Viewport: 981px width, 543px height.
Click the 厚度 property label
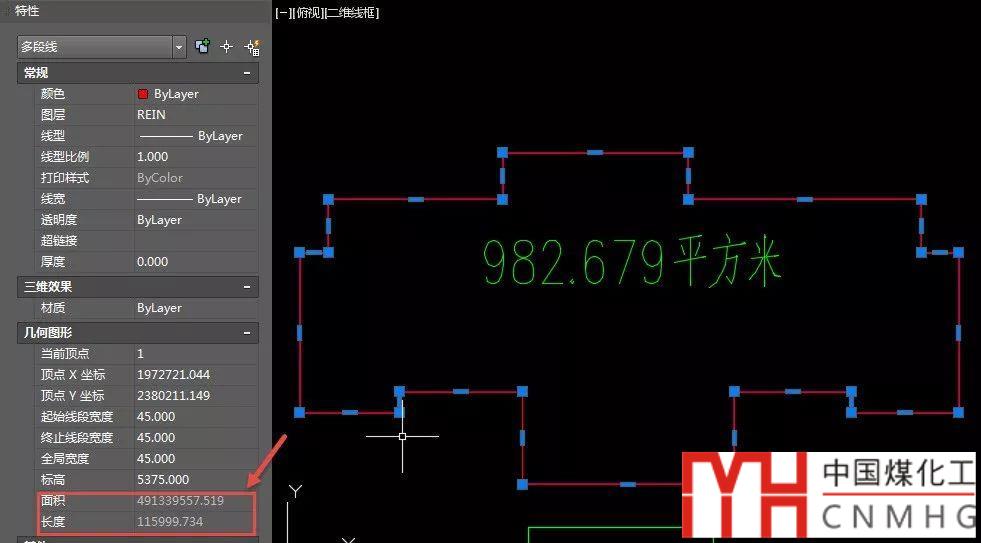tap(53, 261)
